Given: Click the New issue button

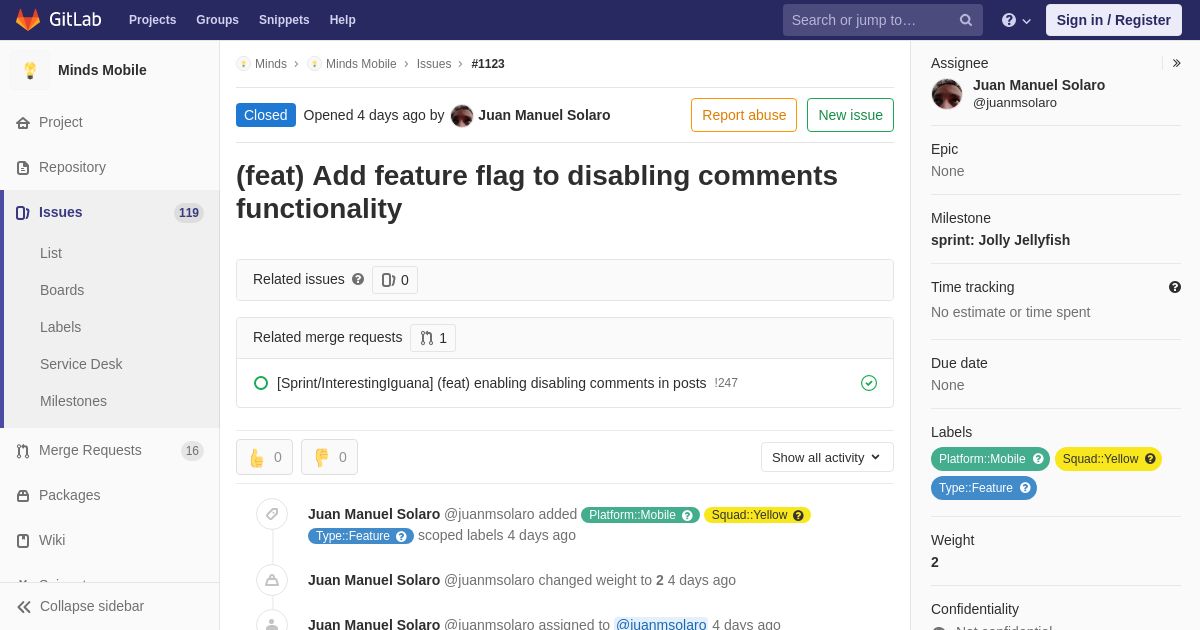Looking at the screenshot, I should [x=850, y=115].
